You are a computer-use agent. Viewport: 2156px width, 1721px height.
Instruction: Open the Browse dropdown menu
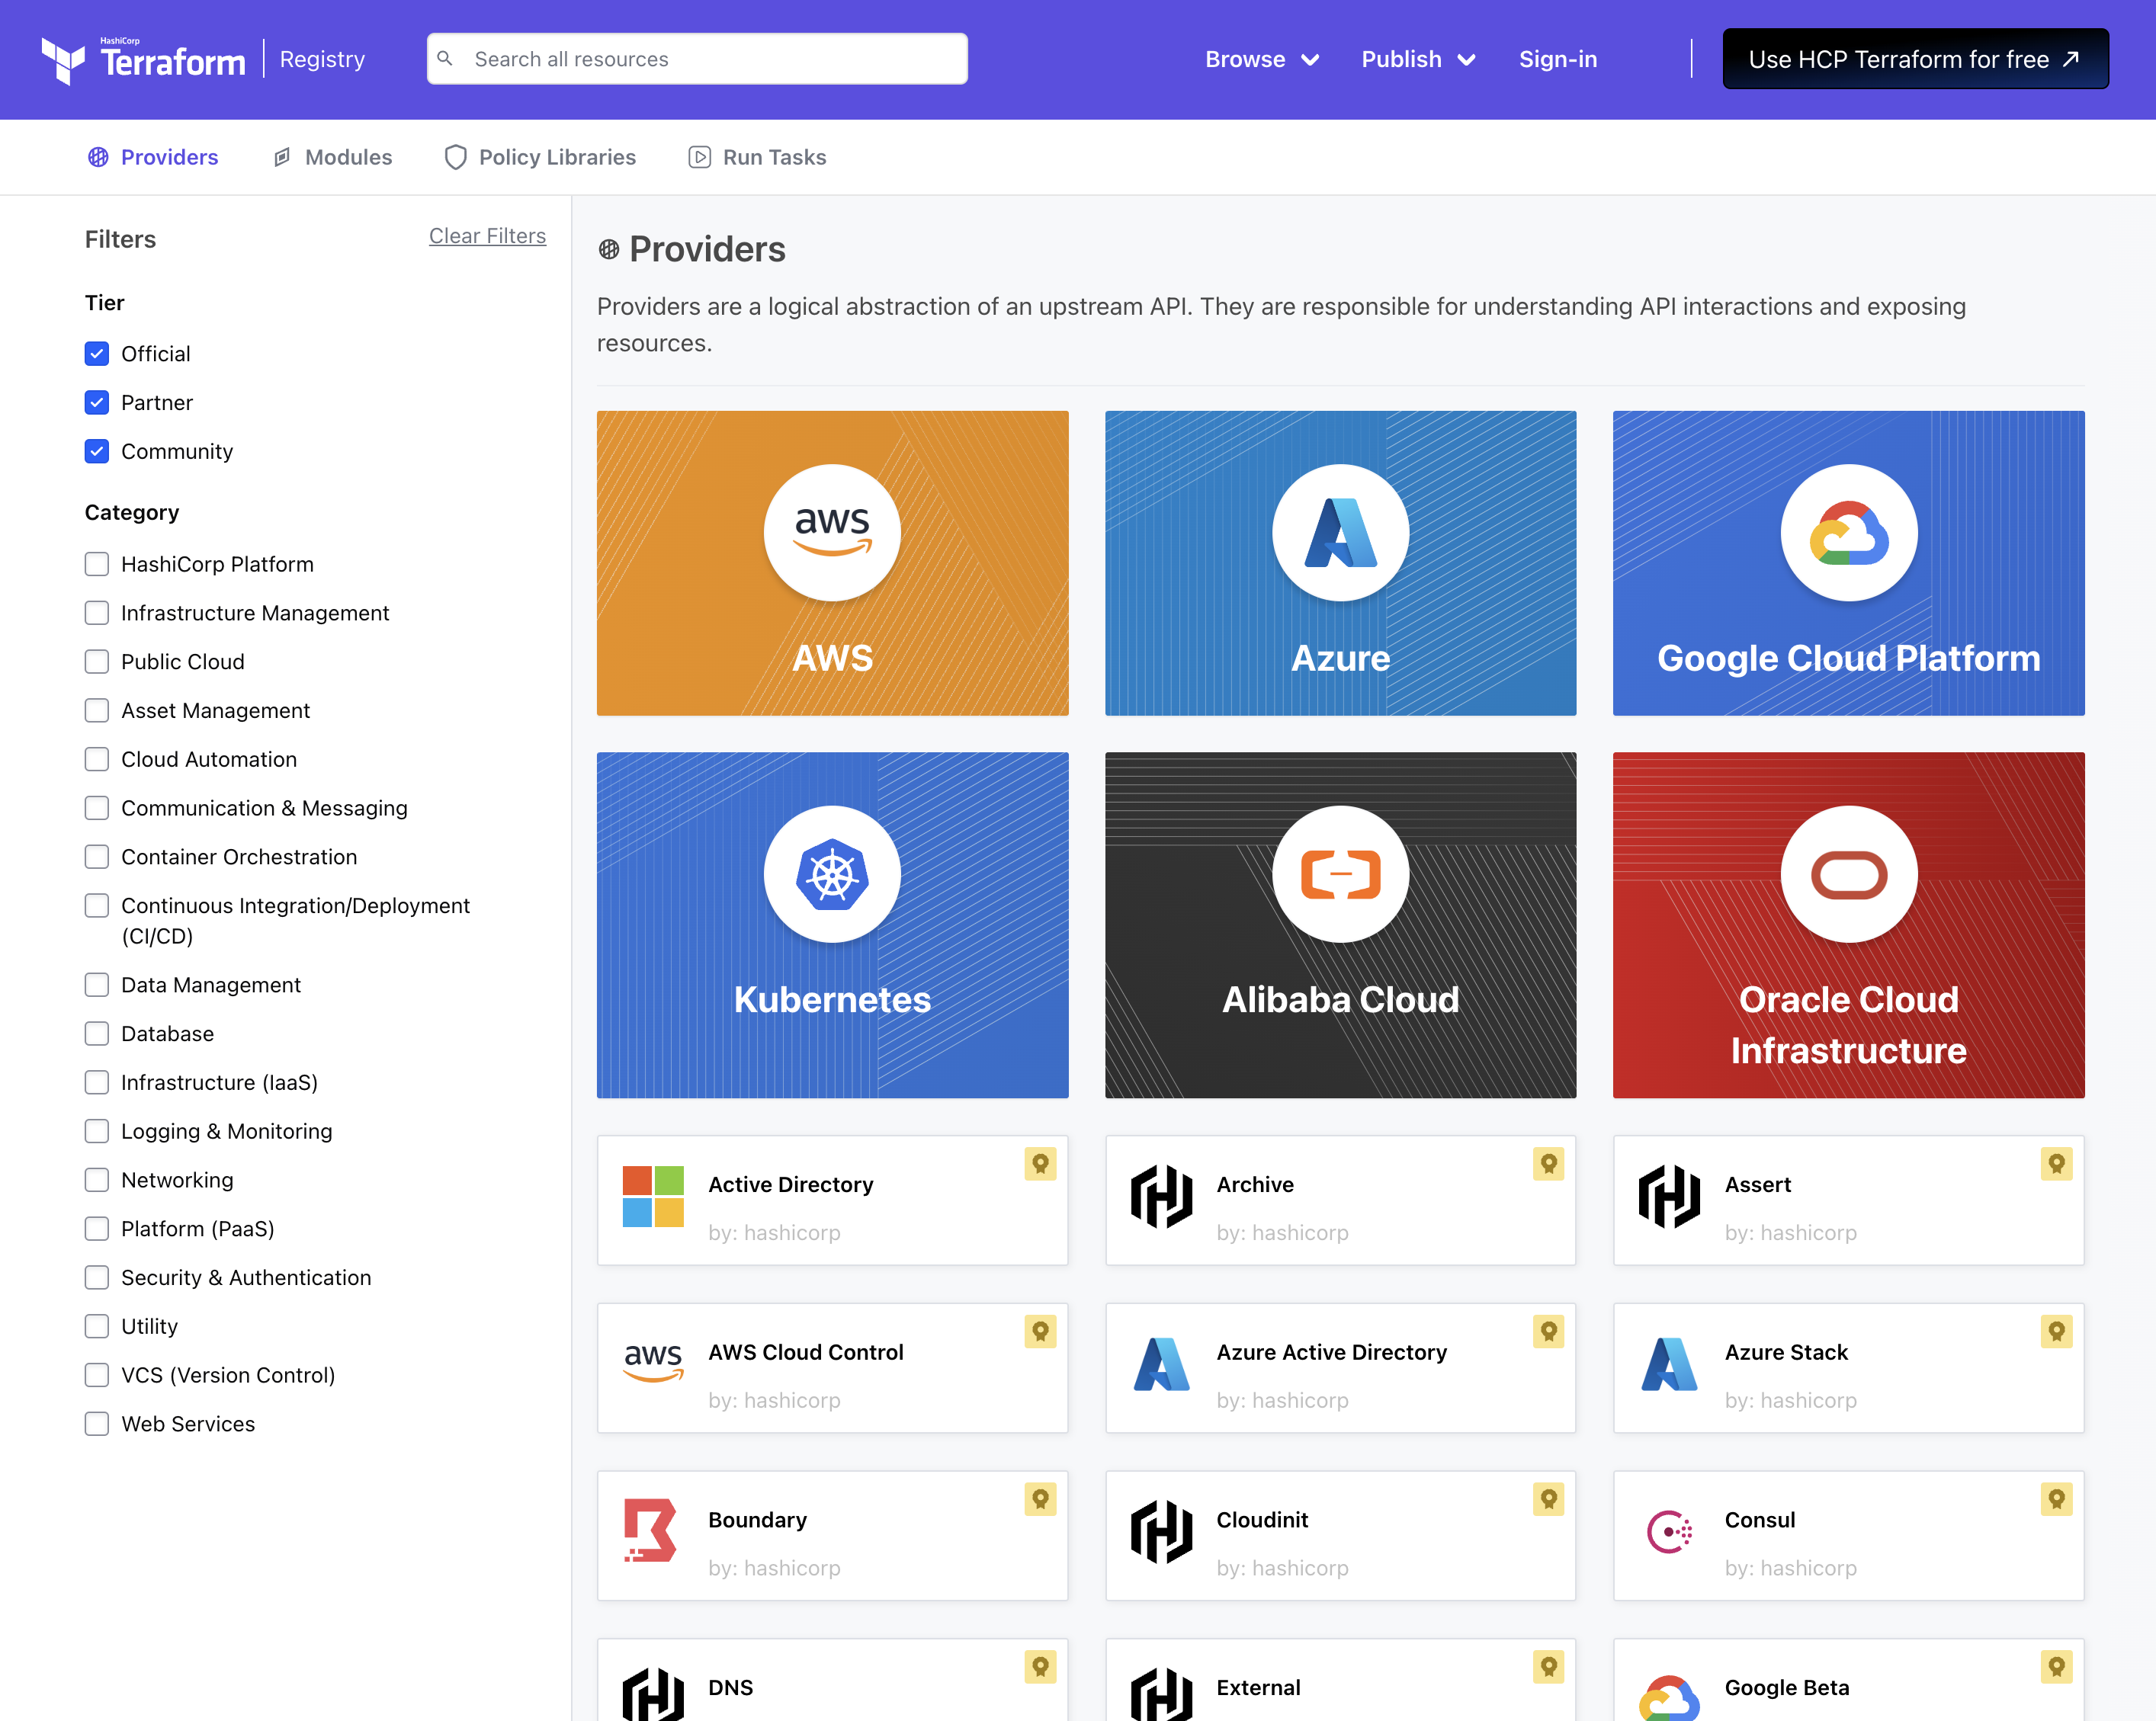[x=1262, y=59]
